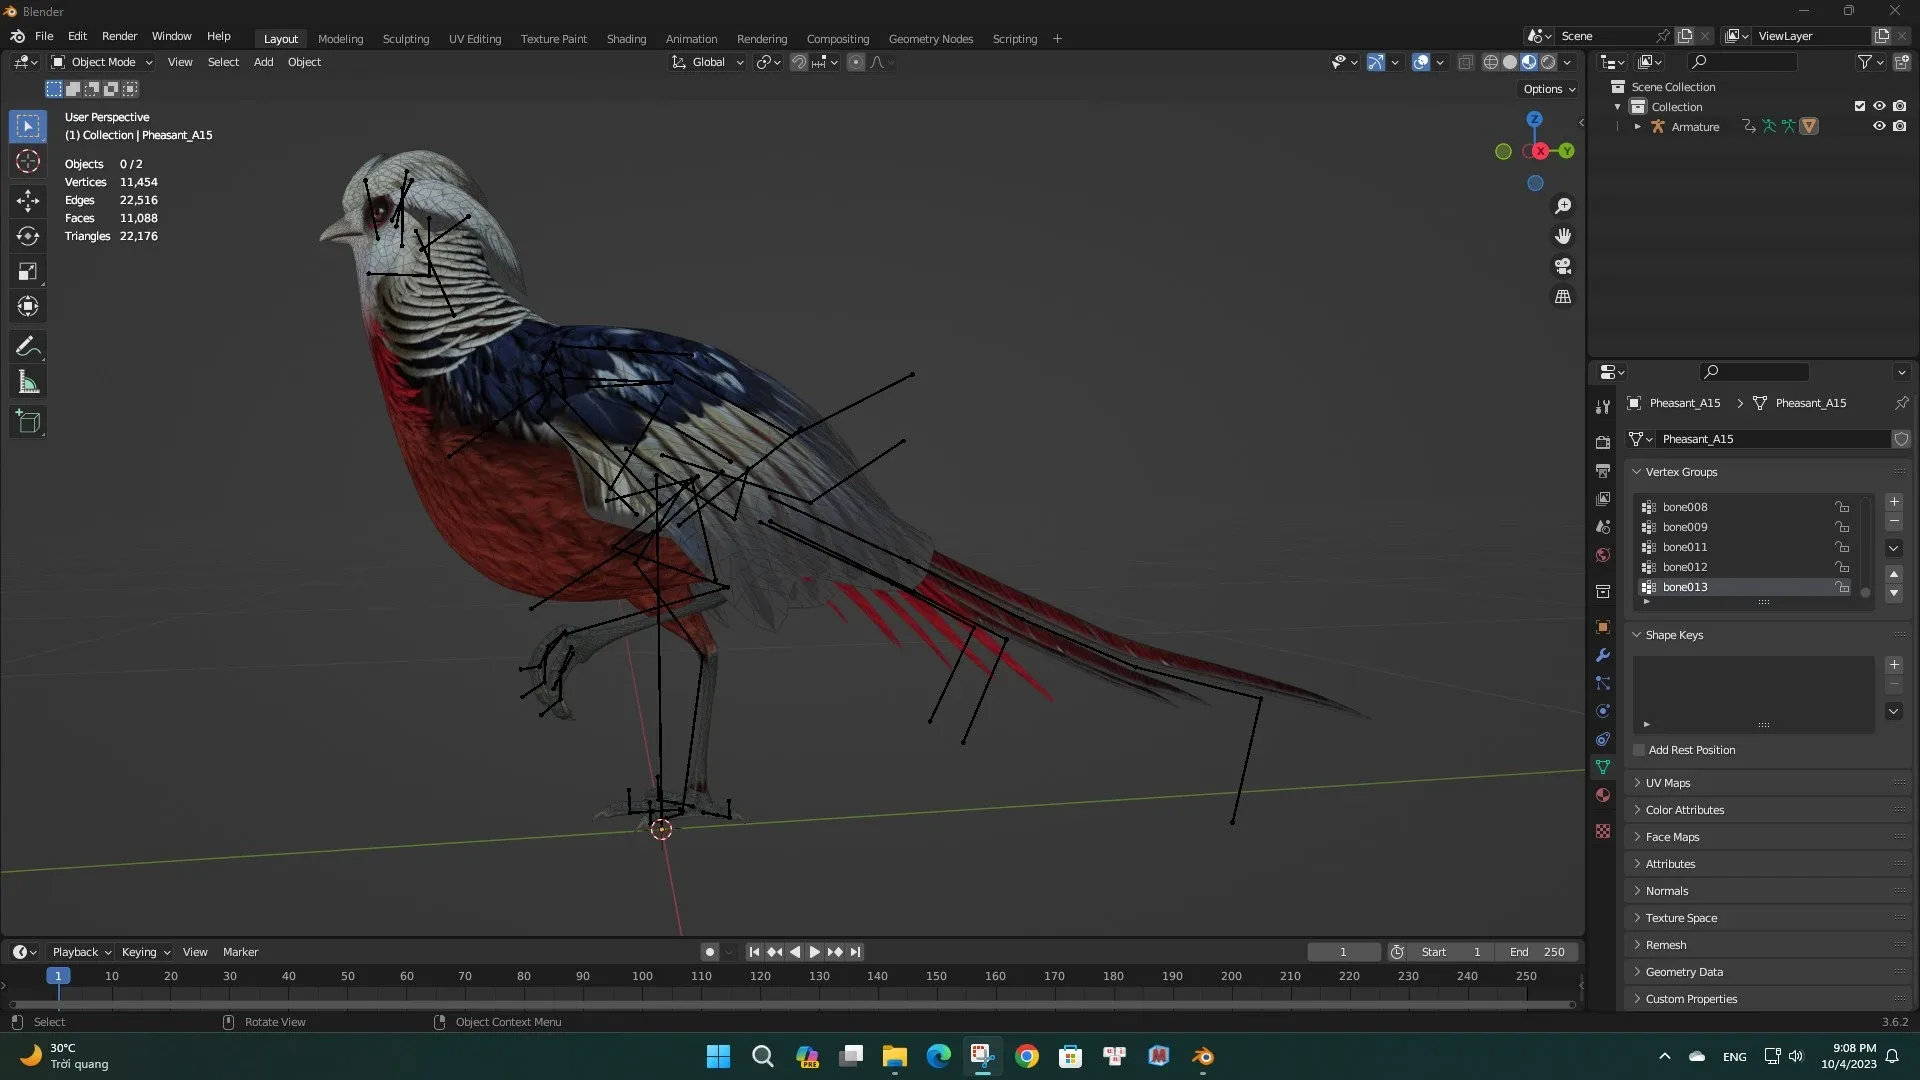Click the current frame field showing 1

click(1343, 952)
